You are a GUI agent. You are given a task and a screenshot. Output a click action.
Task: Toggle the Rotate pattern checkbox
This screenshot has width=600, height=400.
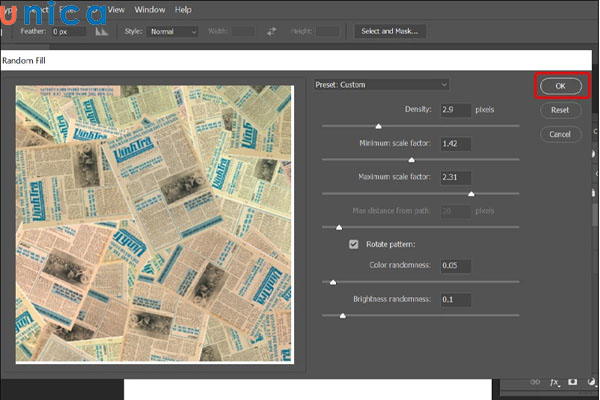(x=353, y=244)
